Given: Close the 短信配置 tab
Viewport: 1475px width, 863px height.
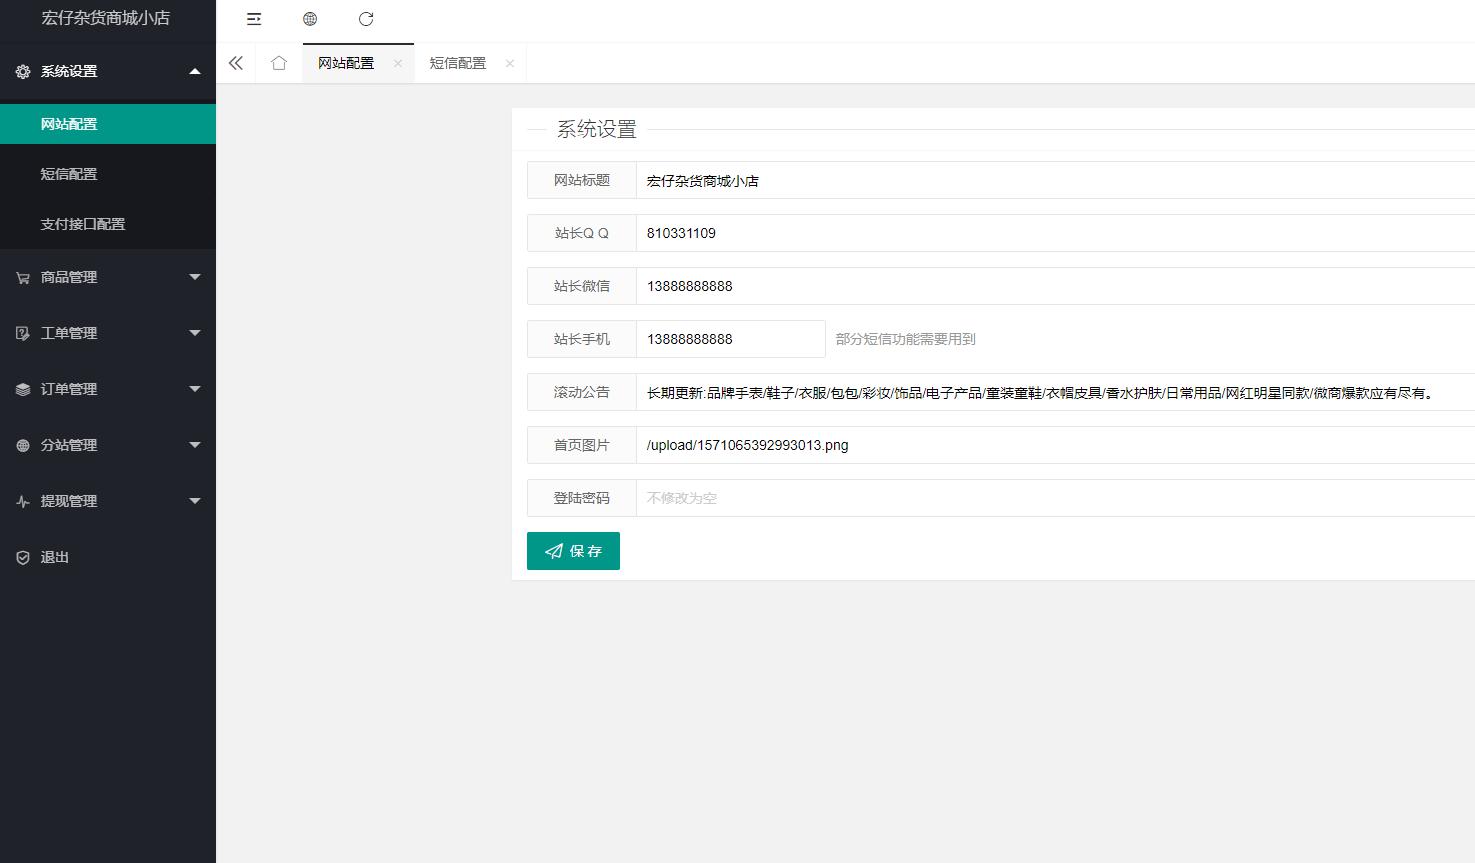Looking at the screenshot, I should coord(510,63).
